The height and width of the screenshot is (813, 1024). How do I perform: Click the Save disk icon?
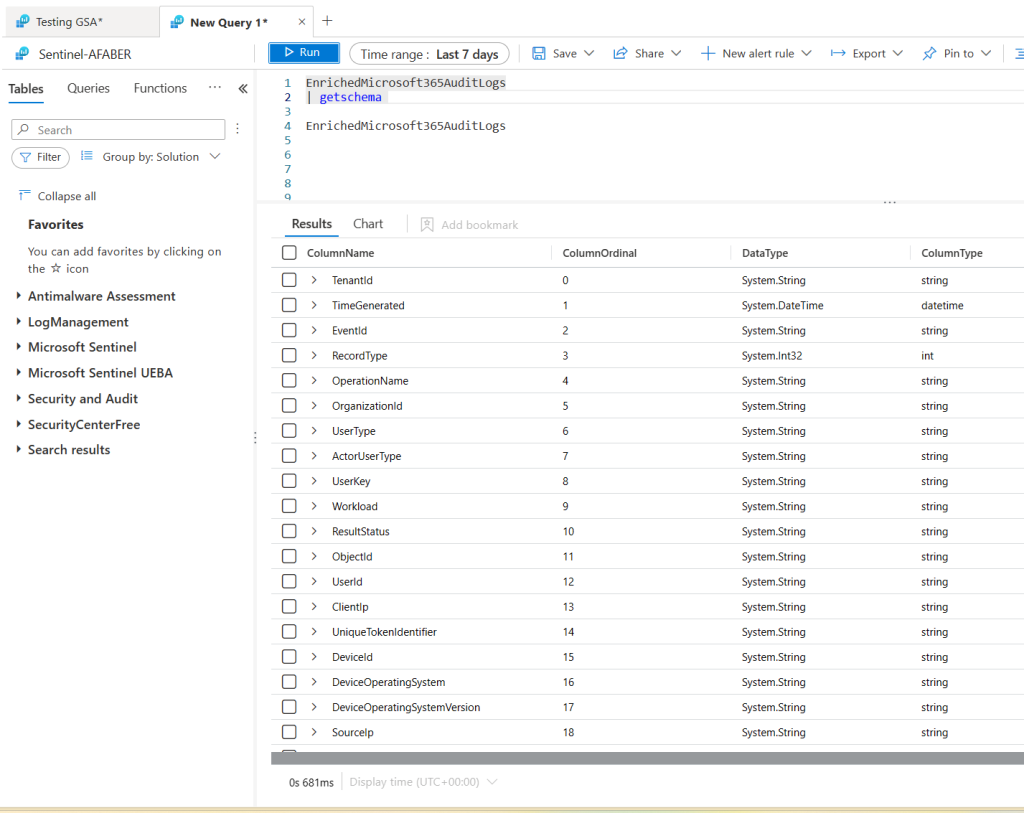point(539,54)
